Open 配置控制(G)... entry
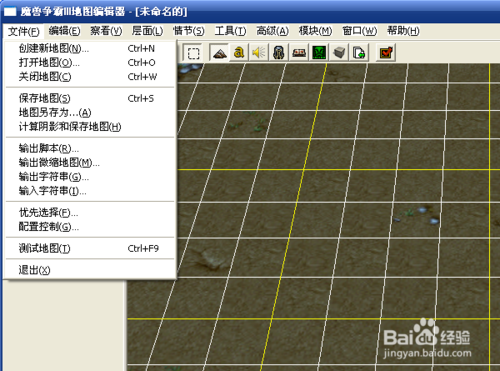 [90, 227]
